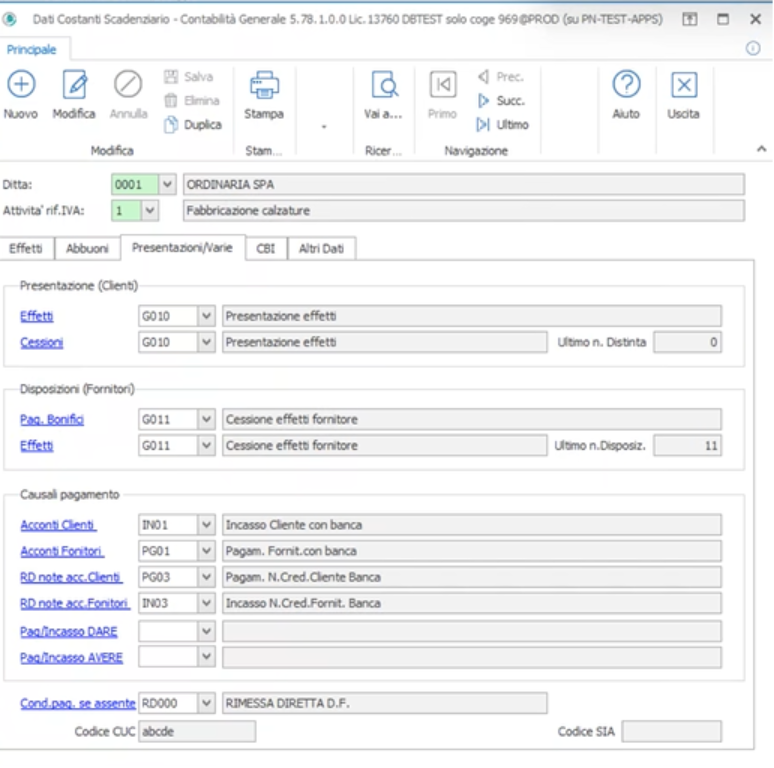Image resolution: width=774 pixels, height=768 pixels.
Task: Click the Uscita exit icon
Action: pyautogui.click(x=684, y=86)
